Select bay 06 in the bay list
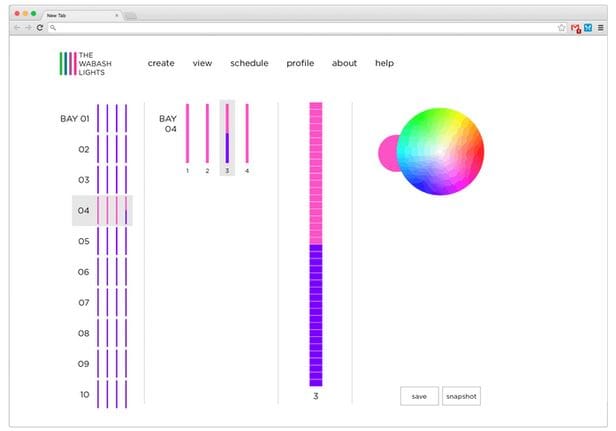Screen dimensions: 616x431 click(x=102, y=272)
